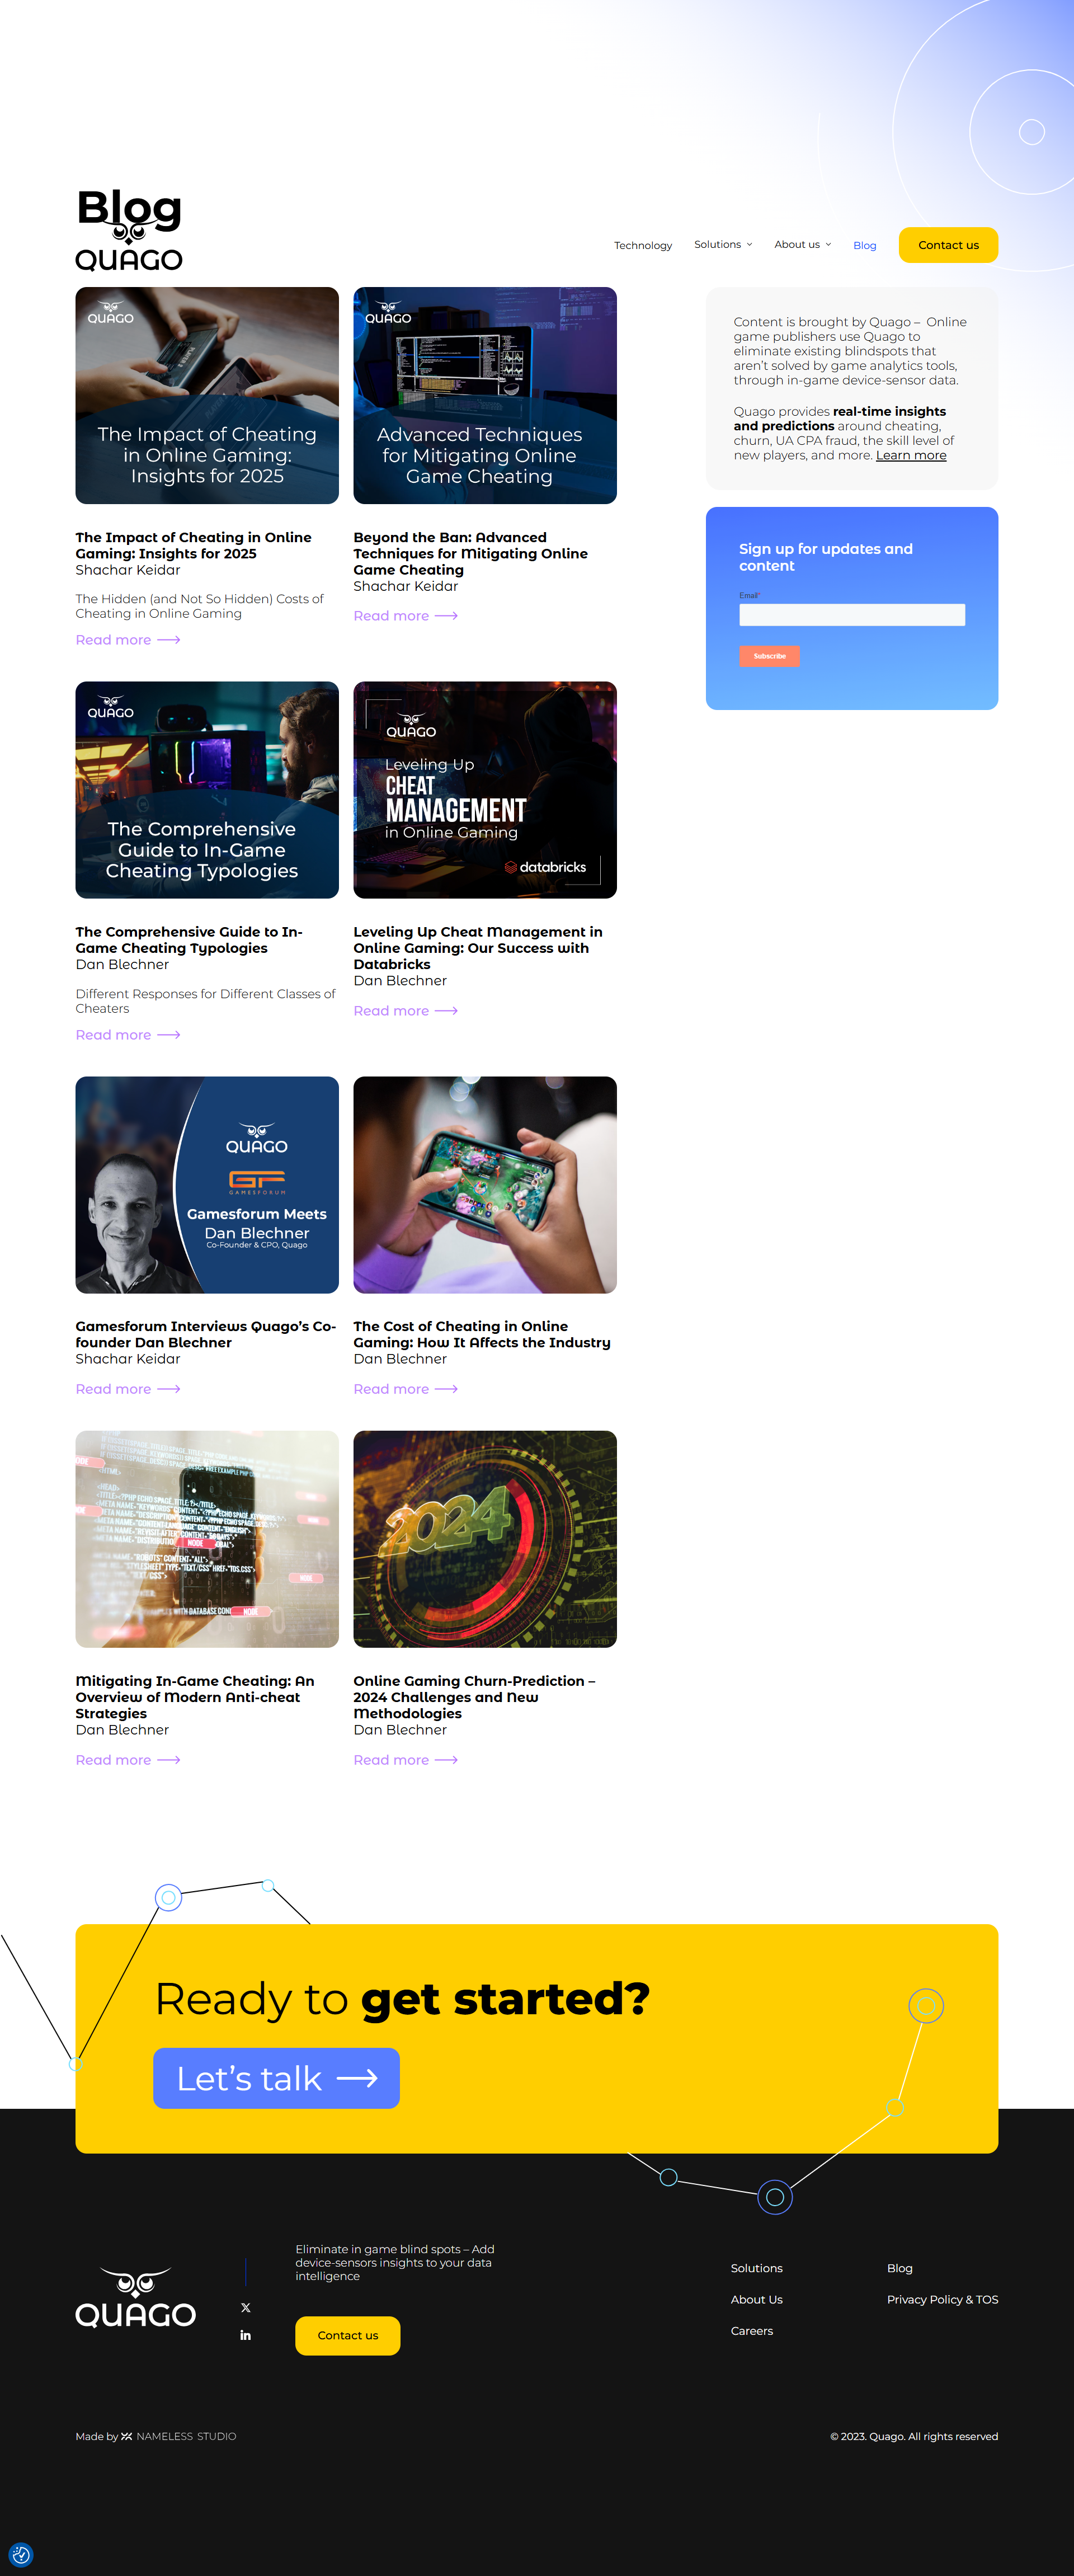Click the arrow beside first Read more link
1074x2576 pixels.
[x=169, y=640]
